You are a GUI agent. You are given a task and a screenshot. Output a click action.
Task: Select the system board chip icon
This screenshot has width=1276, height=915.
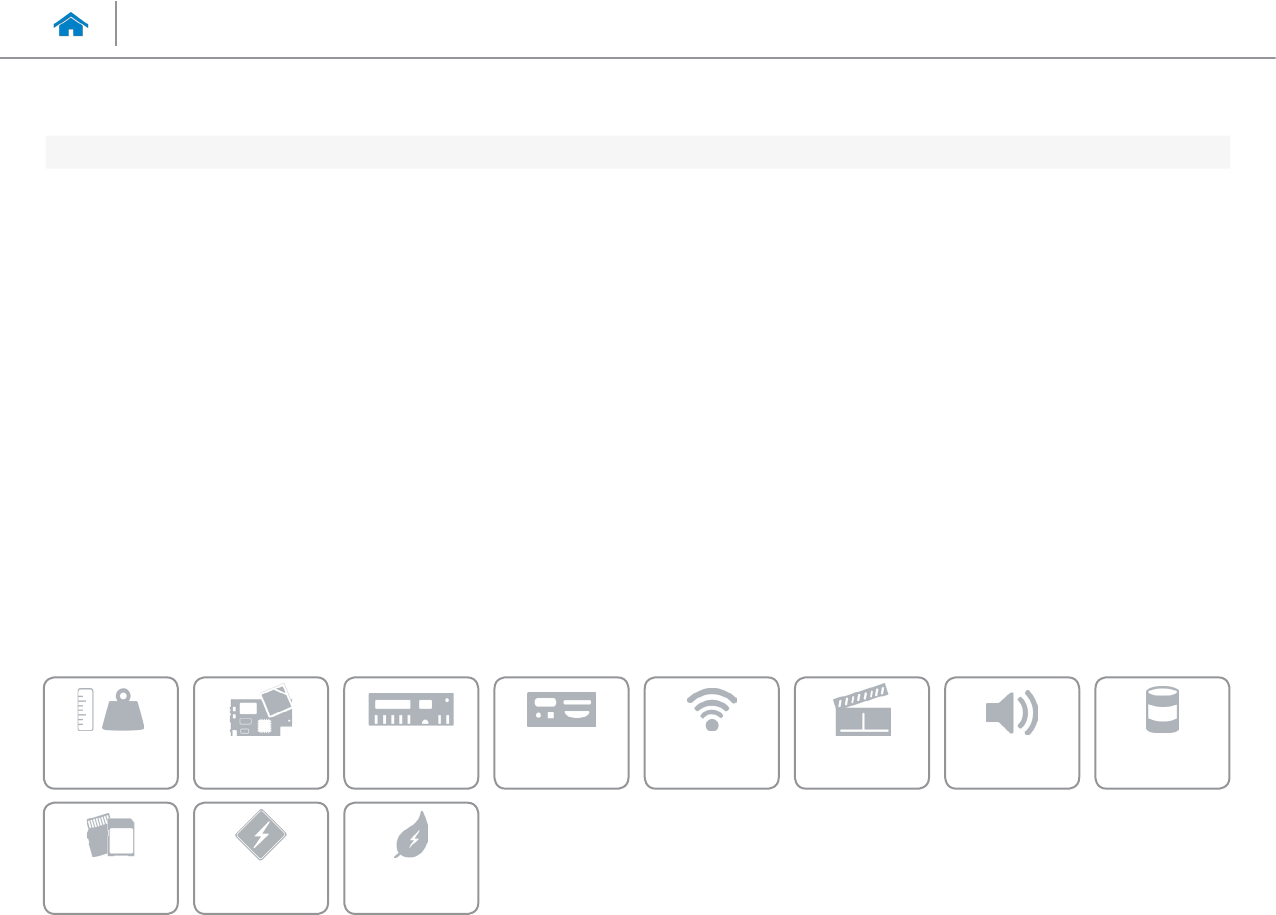click(x=261, y=711)
